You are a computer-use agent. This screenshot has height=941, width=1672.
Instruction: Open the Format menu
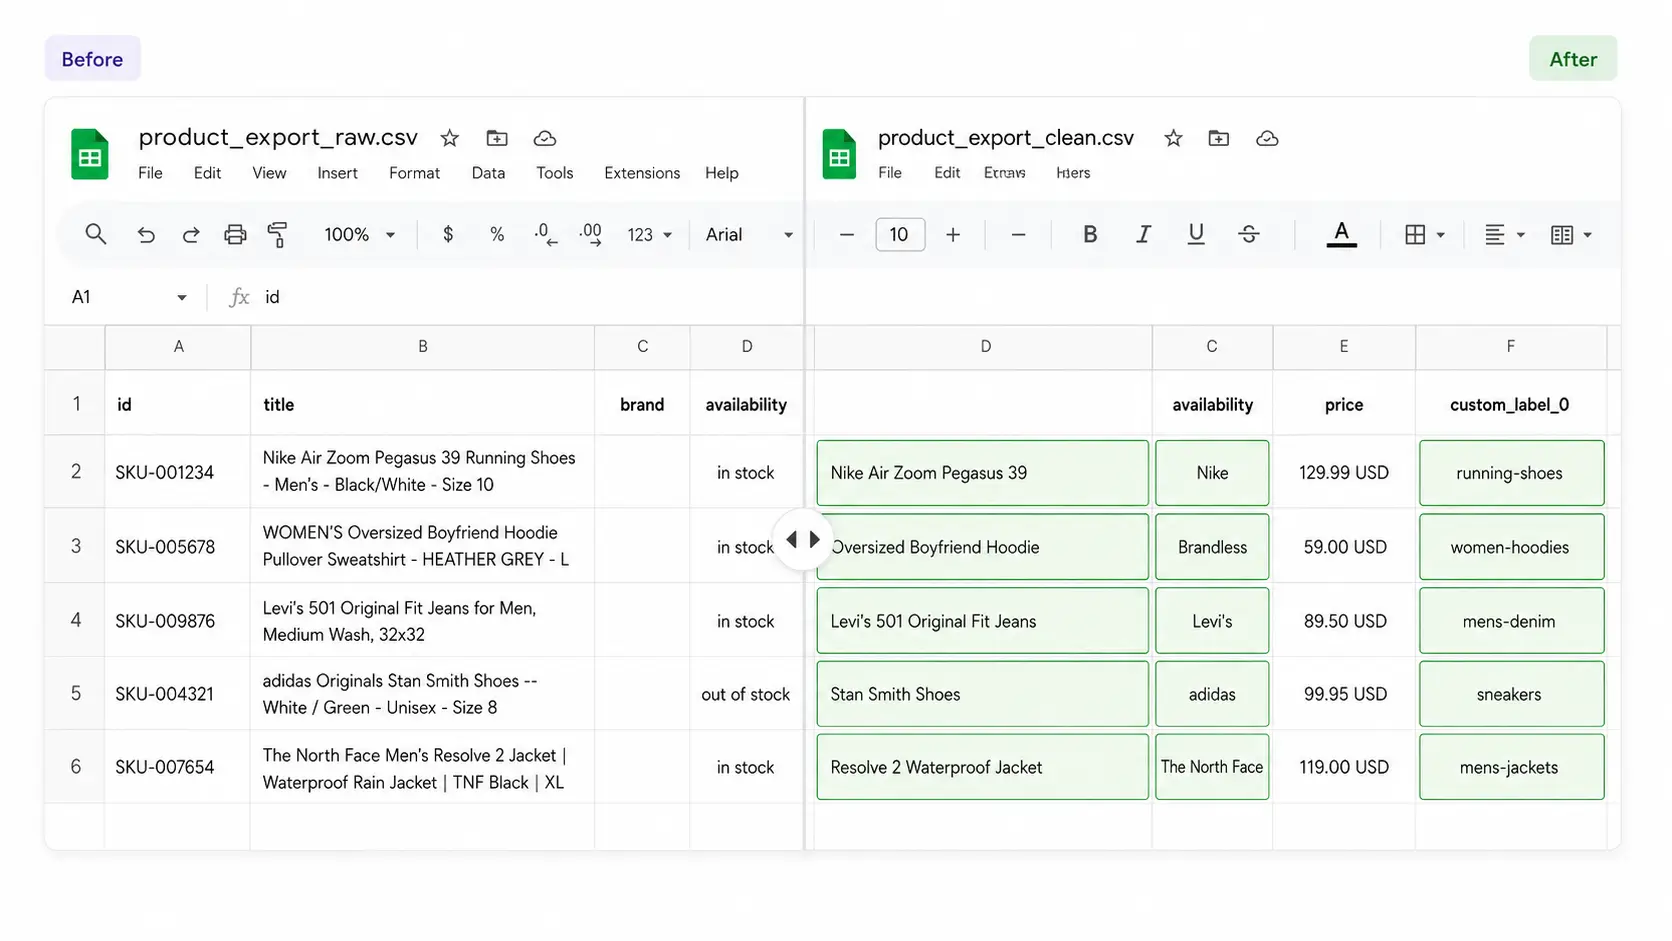(414, 173)
